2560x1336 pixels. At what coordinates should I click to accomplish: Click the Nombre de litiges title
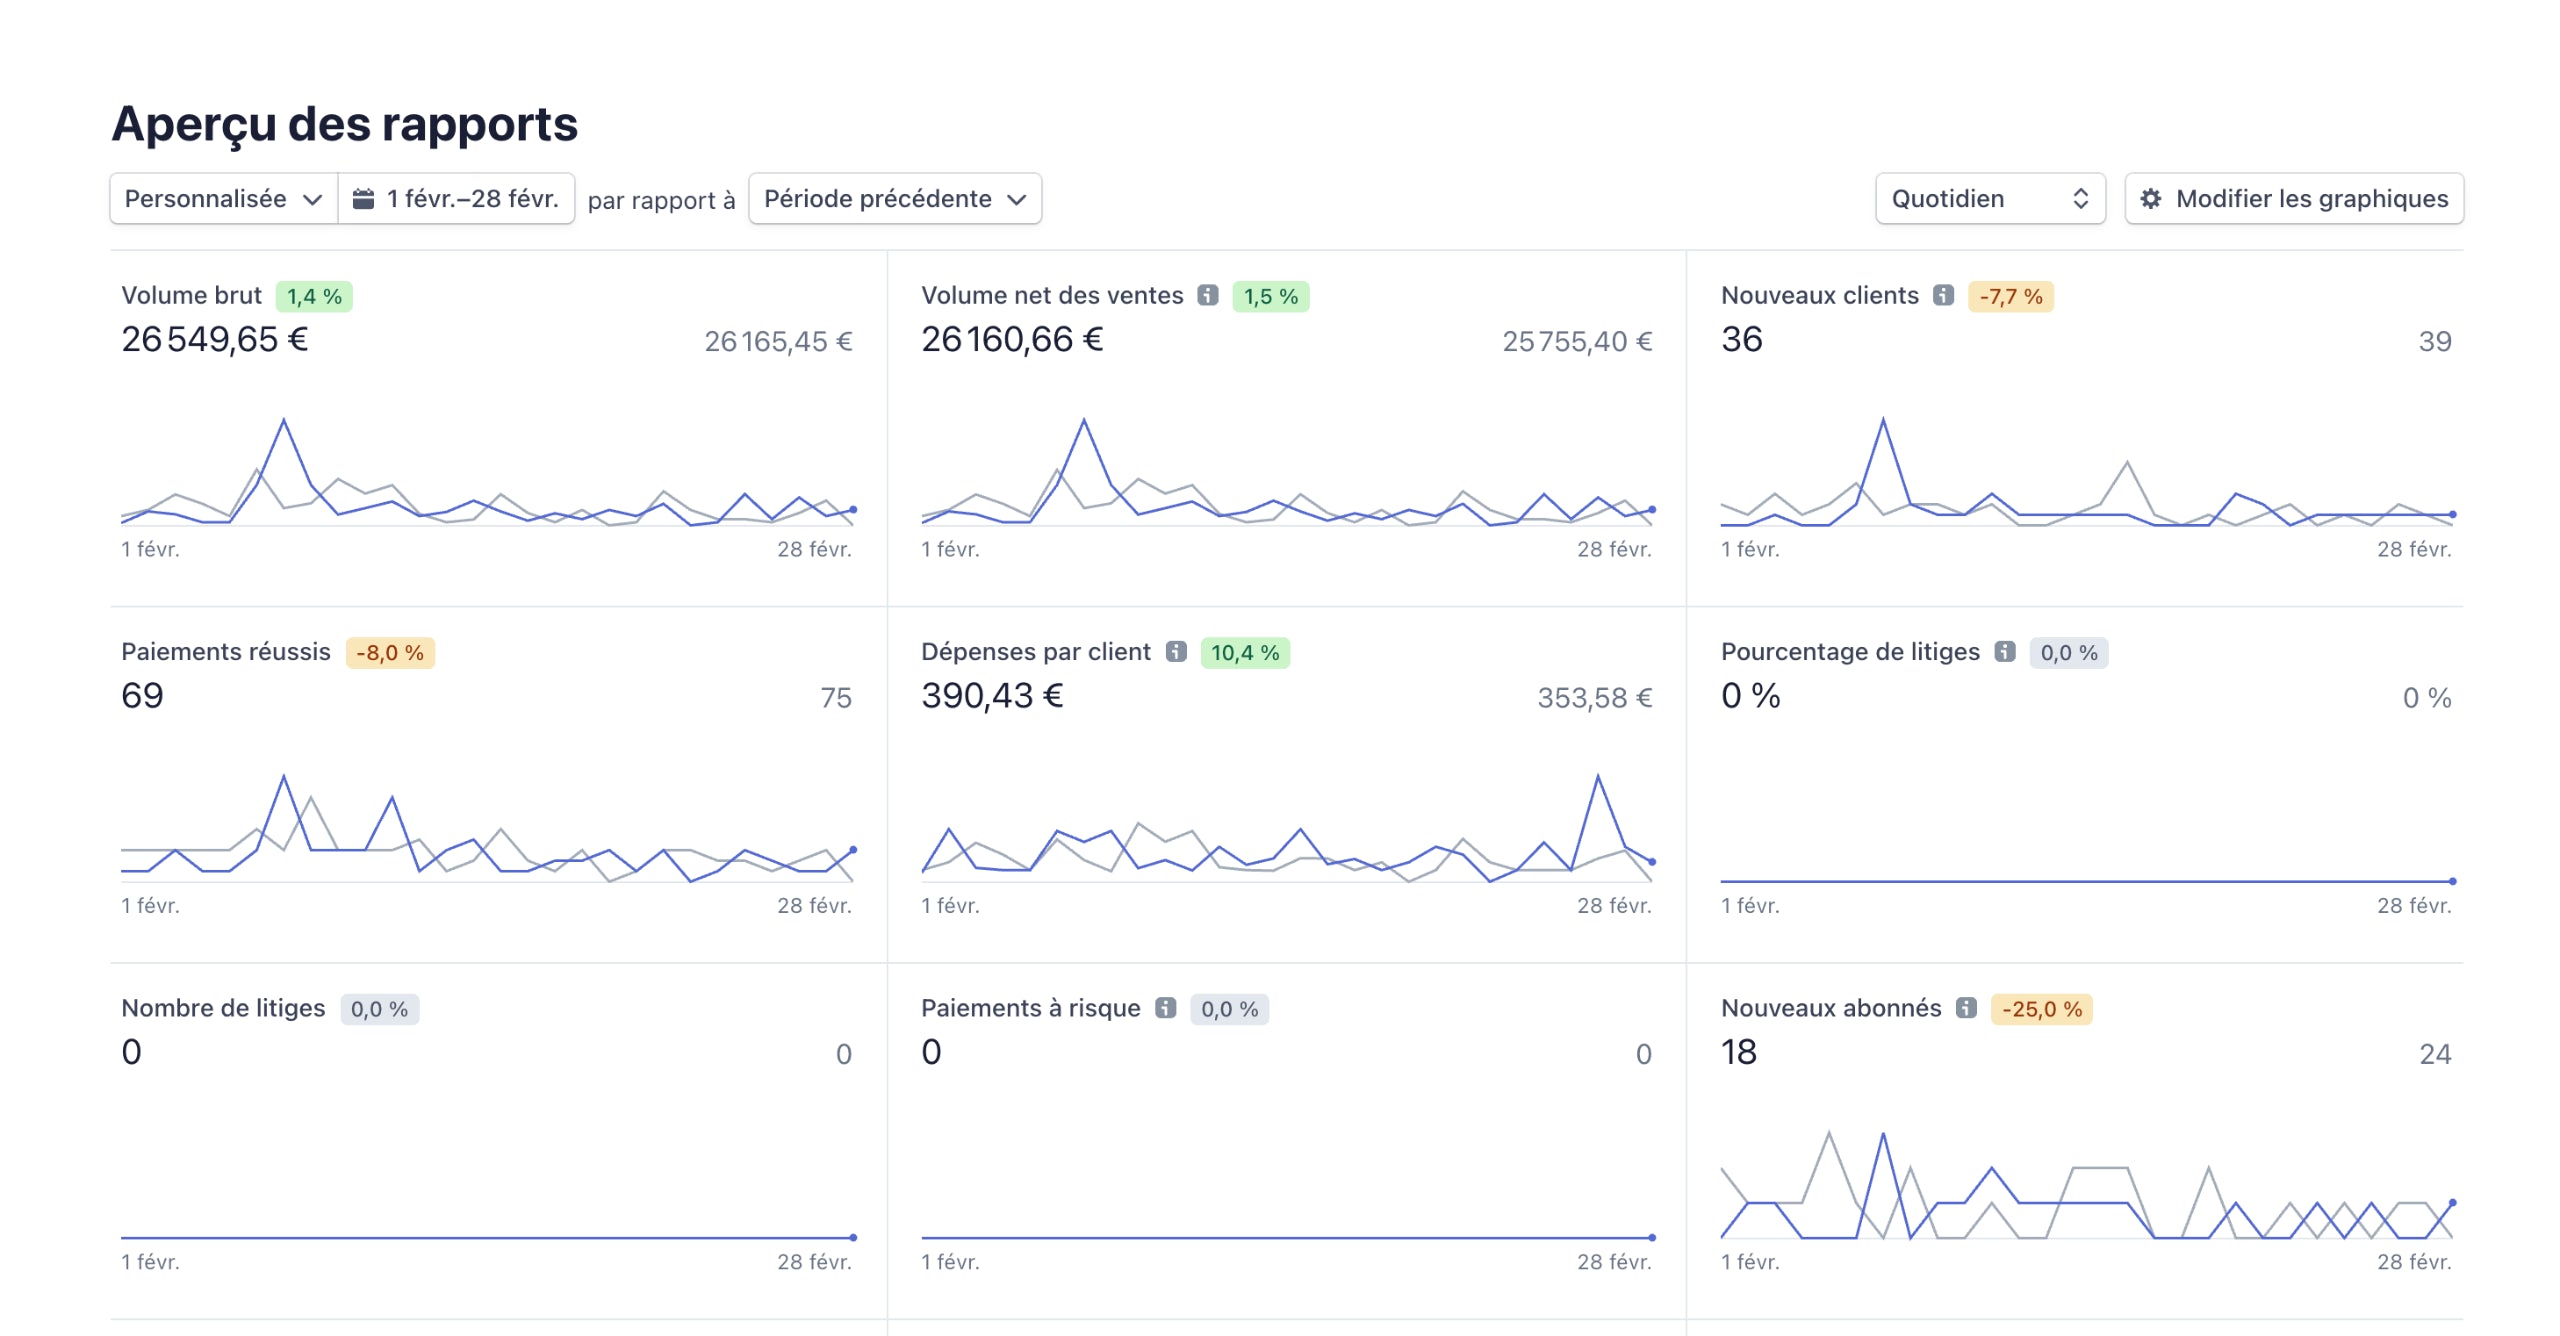pos(223,1008)
